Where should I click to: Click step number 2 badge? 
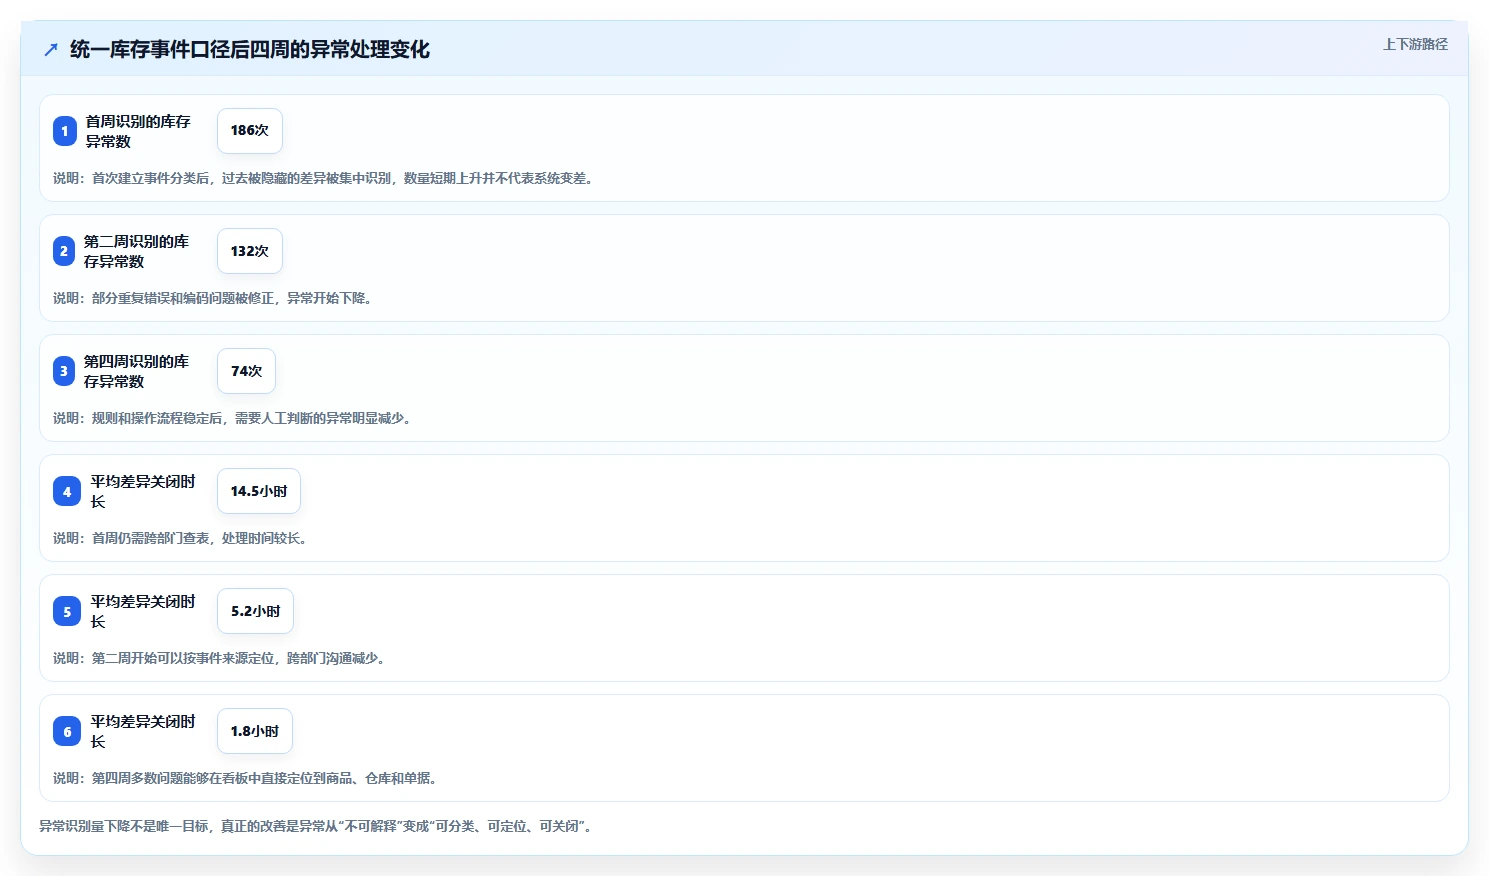pyautogui.click(x=64, y=251)
